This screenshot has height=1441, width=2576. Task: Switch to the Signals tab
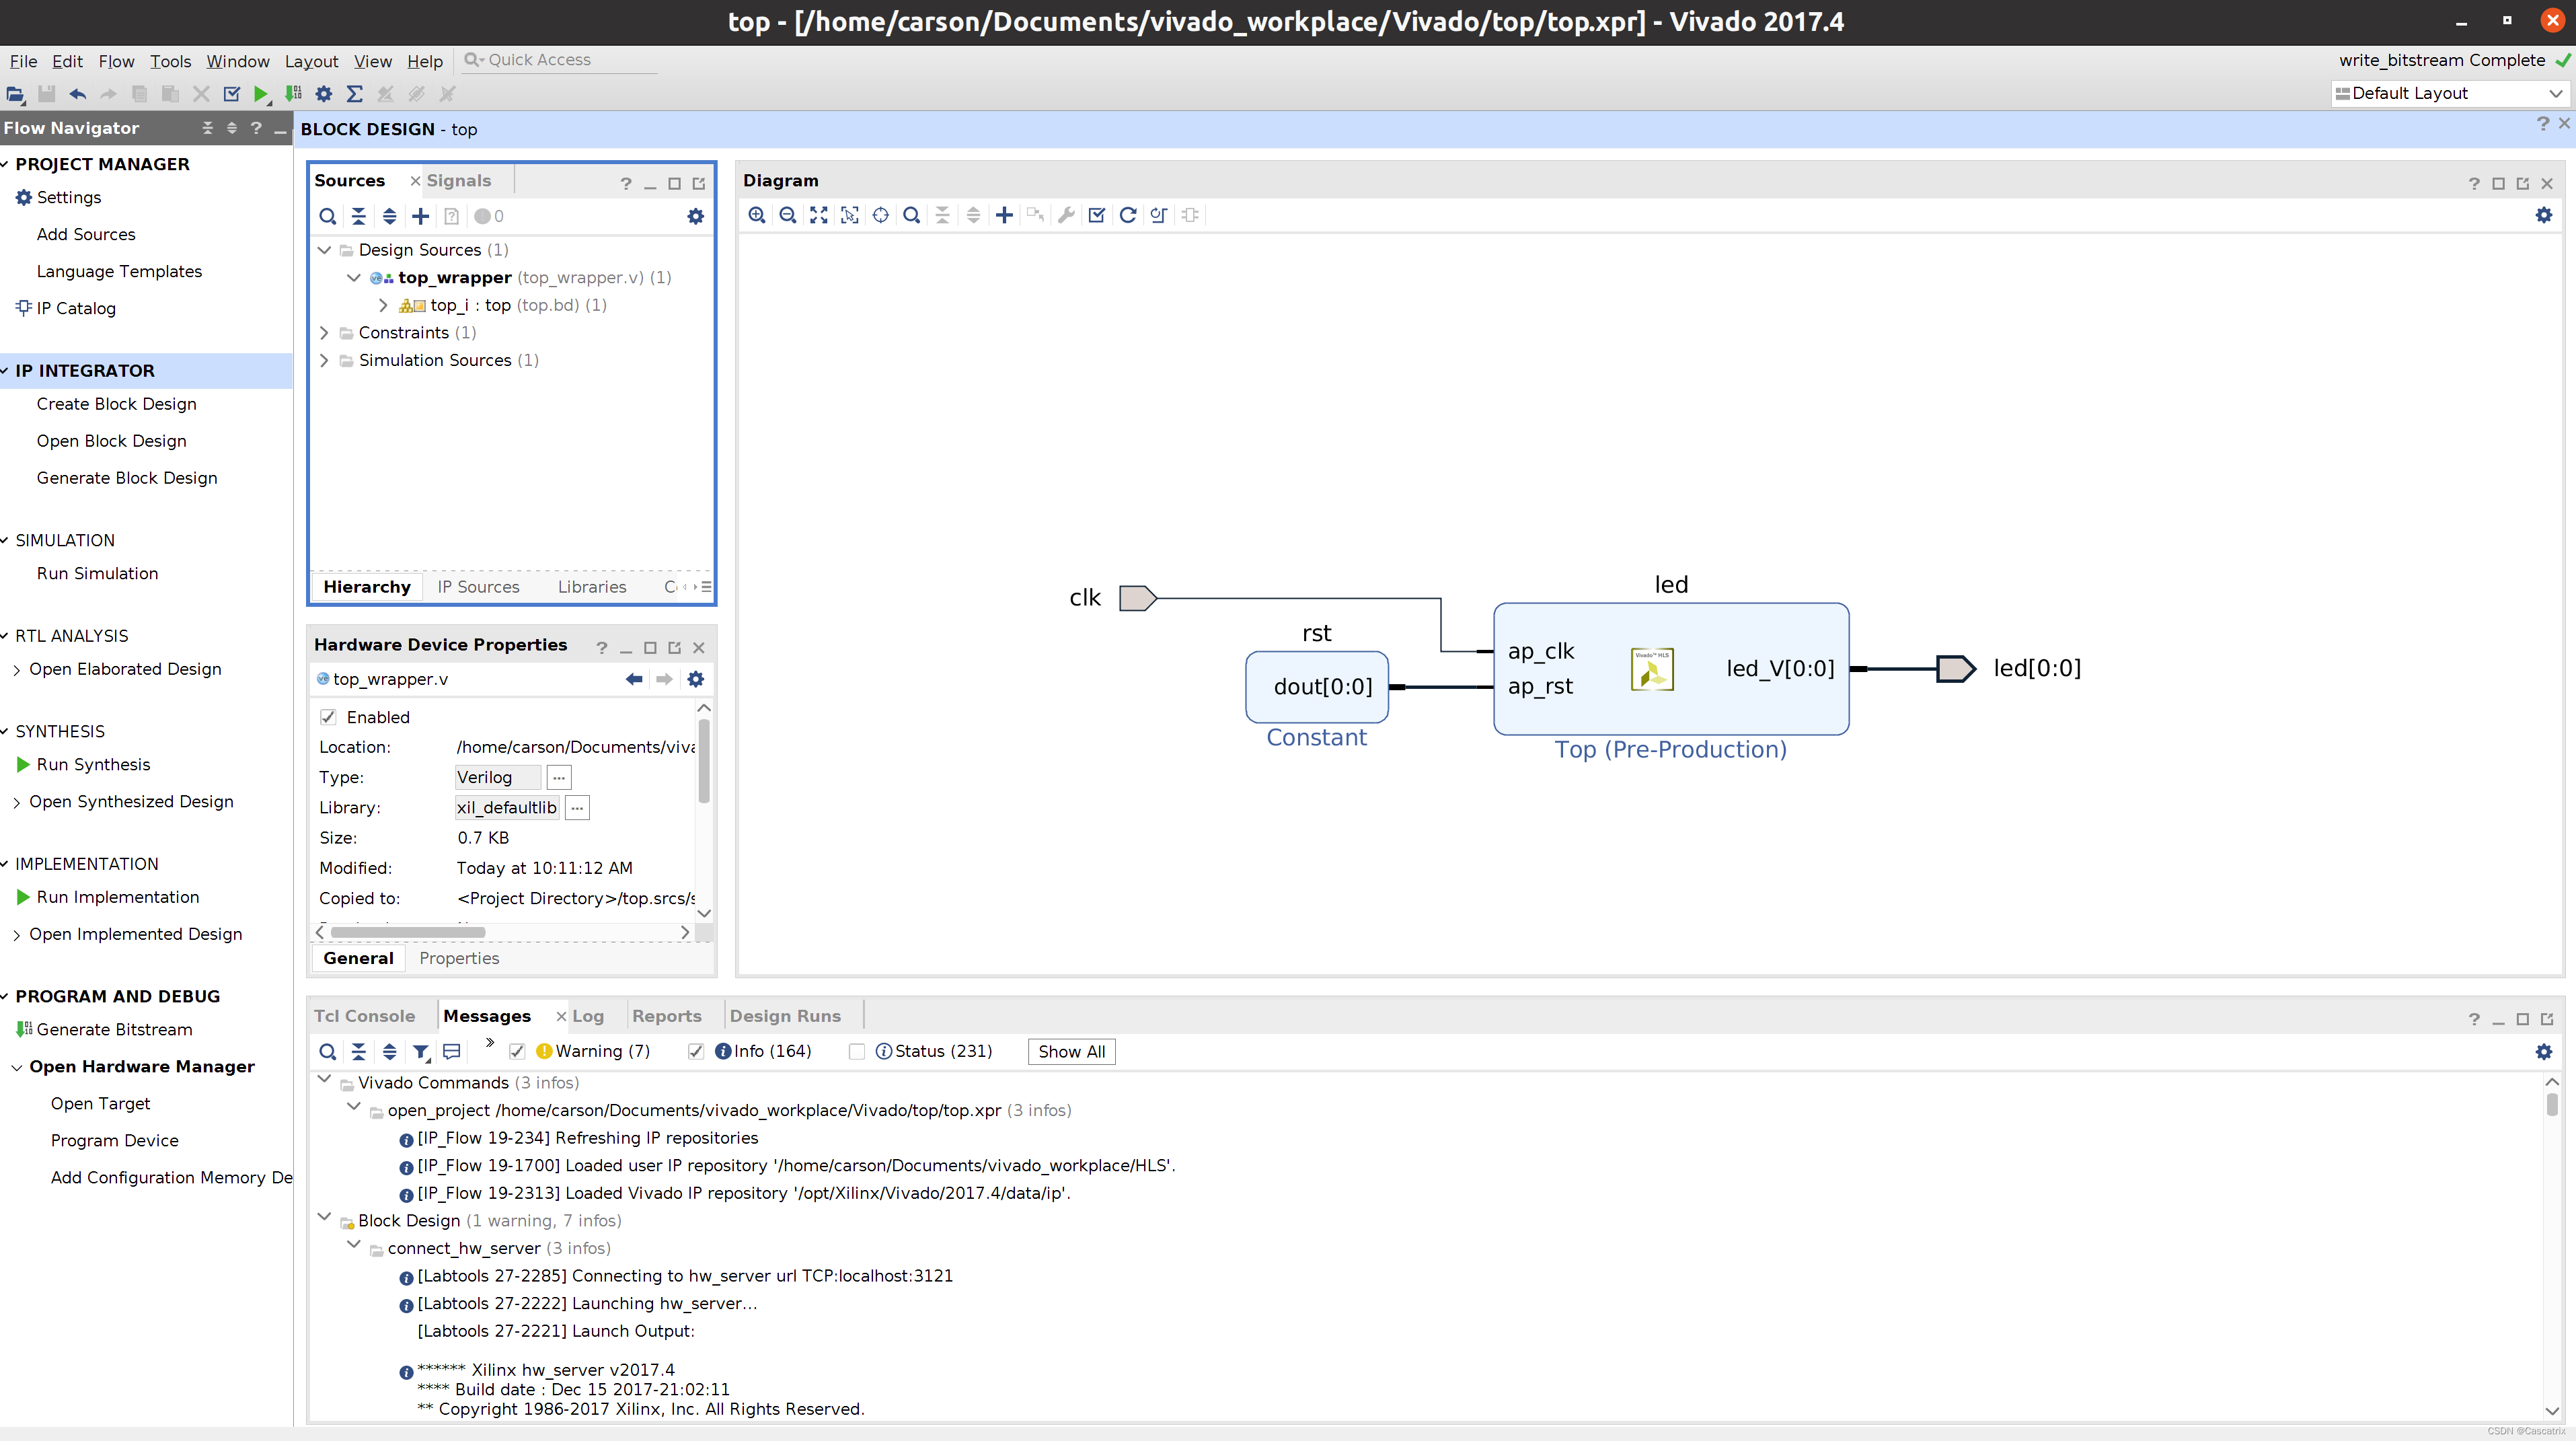[459, 181]
